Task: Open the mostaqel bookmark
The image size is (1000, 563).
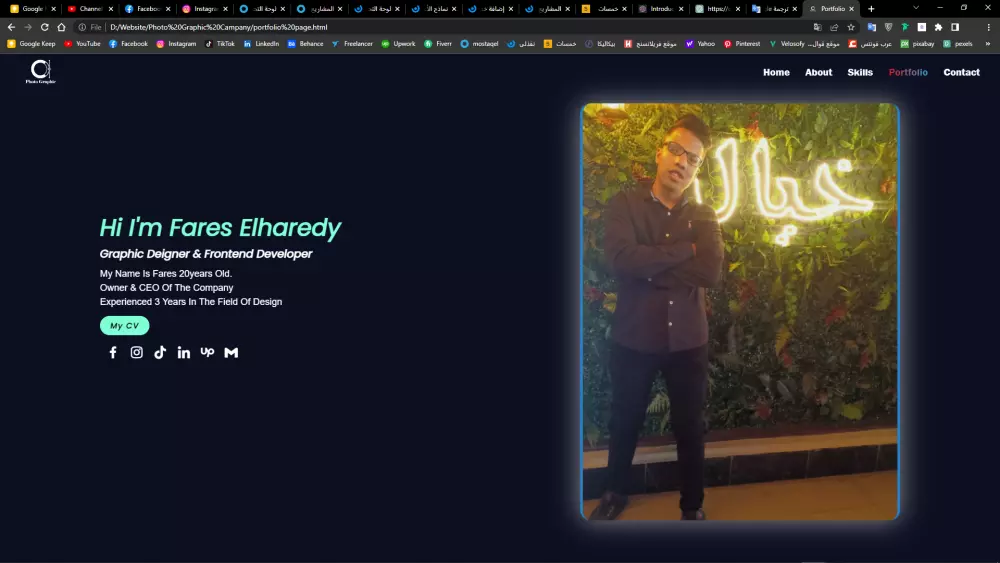Action: click(479, 44)
